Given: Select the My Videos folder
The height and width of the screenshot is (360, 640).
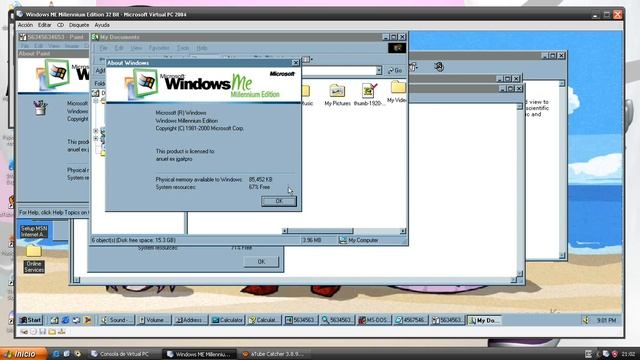Looking at the screenshot, I should [397, 92].
